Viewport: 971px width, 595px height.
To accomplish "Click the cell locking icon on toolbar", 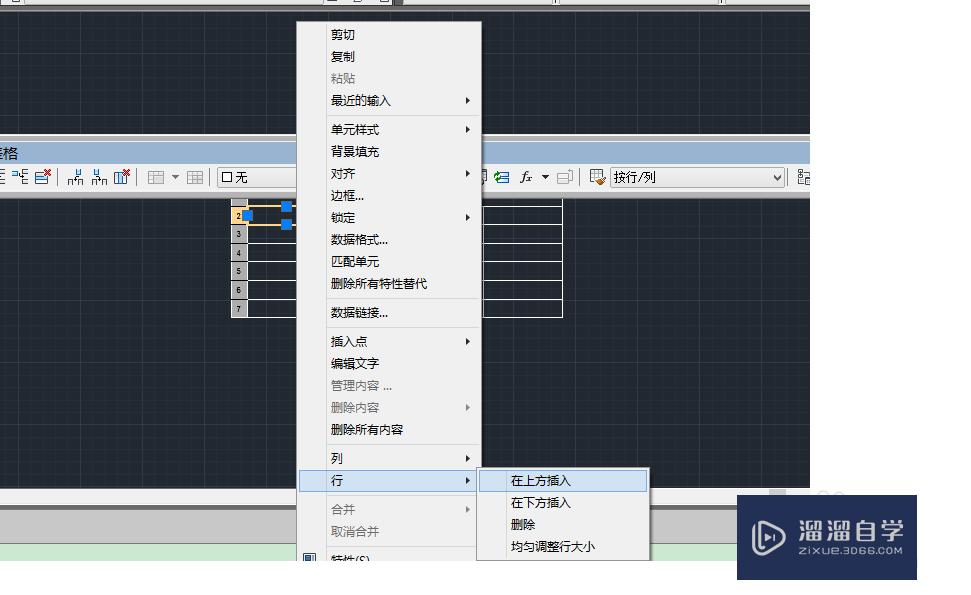I will point(485,177).
